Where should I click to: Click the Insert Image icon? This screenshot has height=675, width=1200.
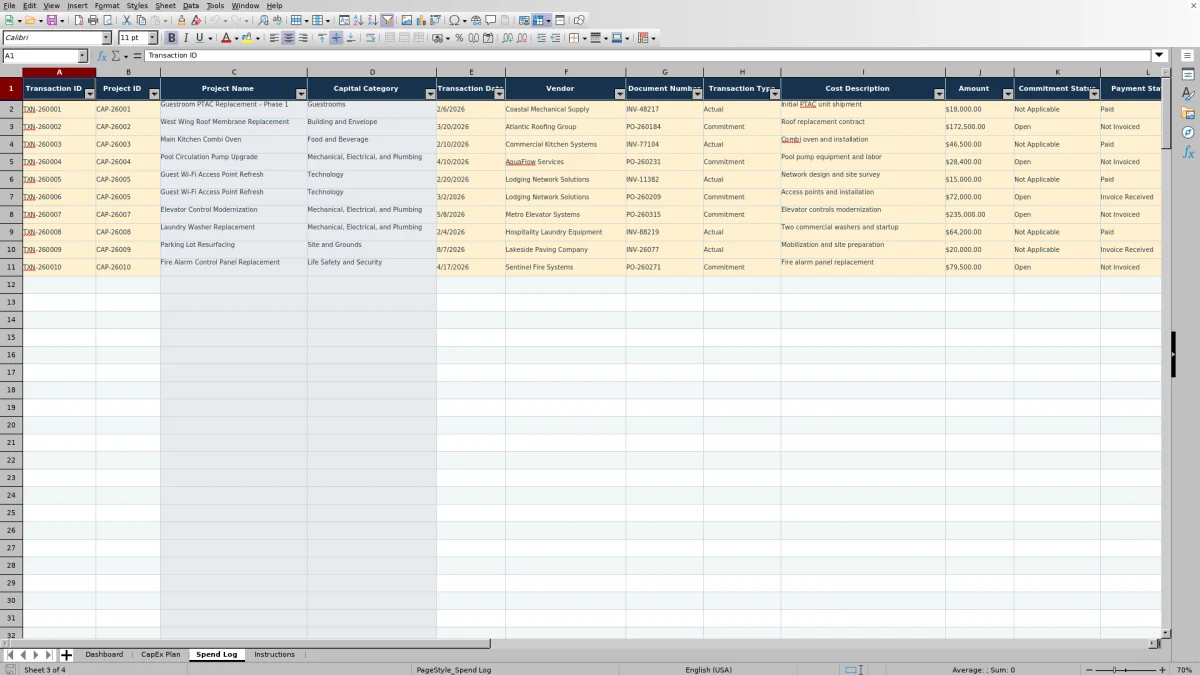pos(406,20)
